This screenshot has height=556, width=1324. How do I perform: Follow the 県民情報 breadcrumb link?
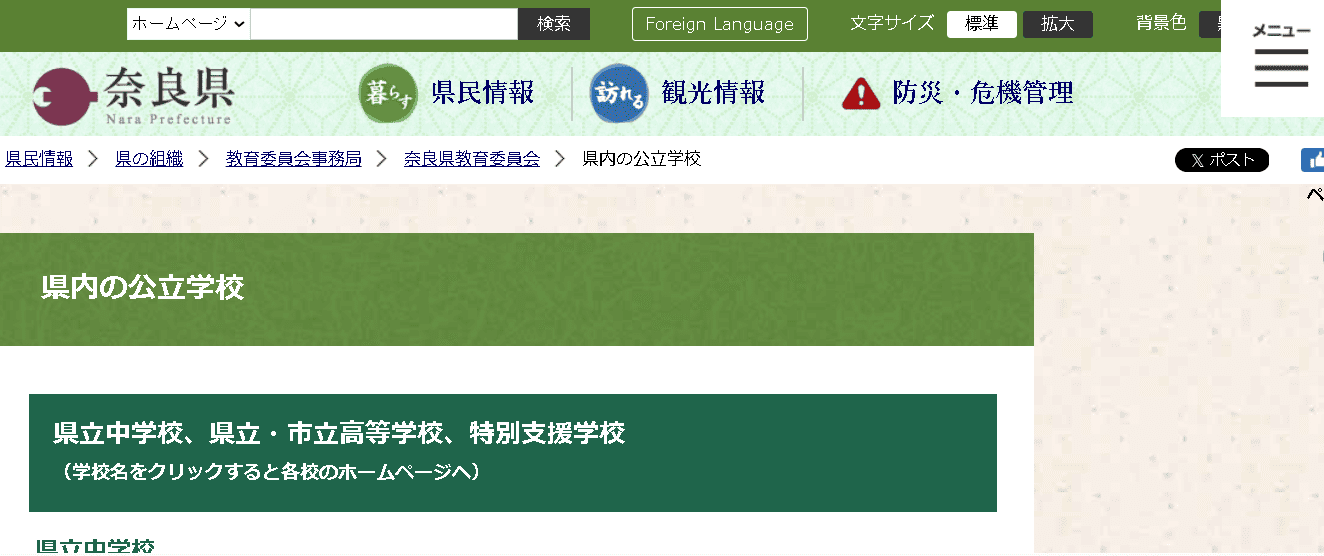39,159
